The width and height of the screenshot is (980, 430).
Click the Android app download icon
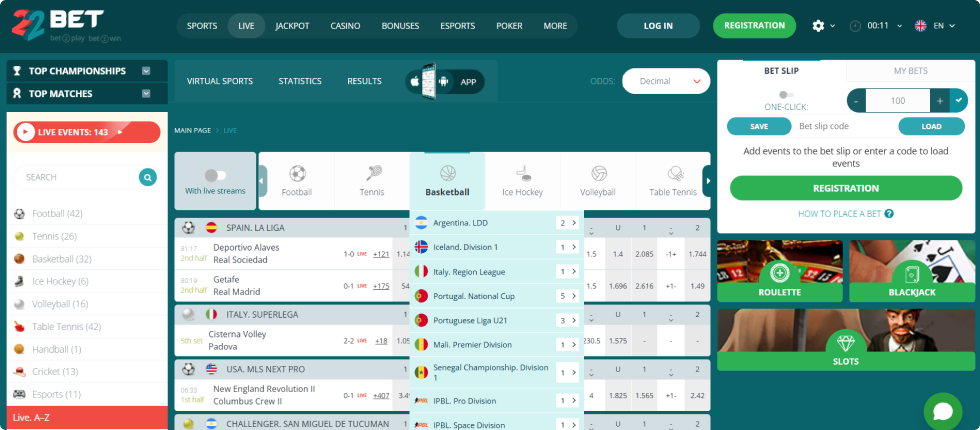444,81
